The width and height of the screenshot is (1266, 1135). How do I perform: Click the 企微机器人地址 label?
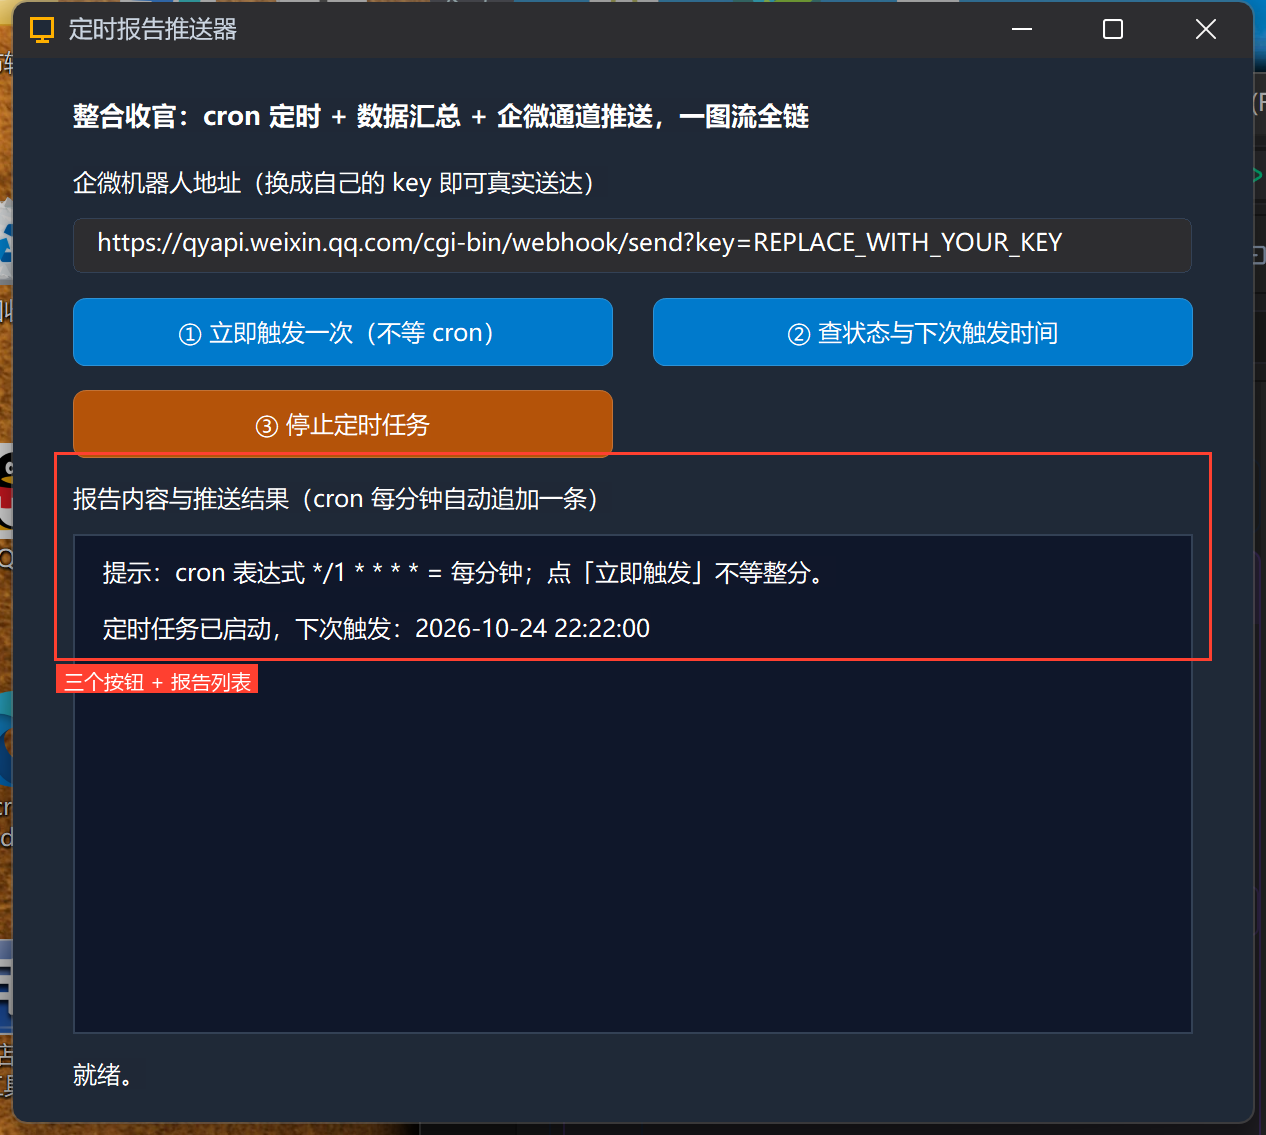coord(333,183)
